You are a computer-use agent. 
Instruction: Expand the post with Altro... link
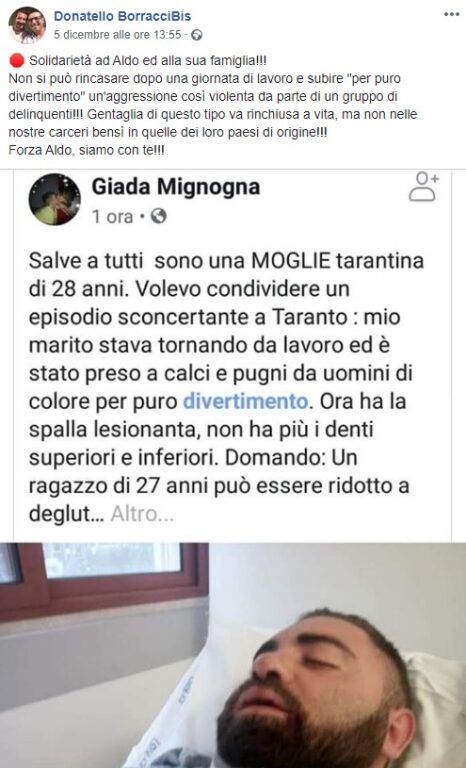[x=142, y=514]
